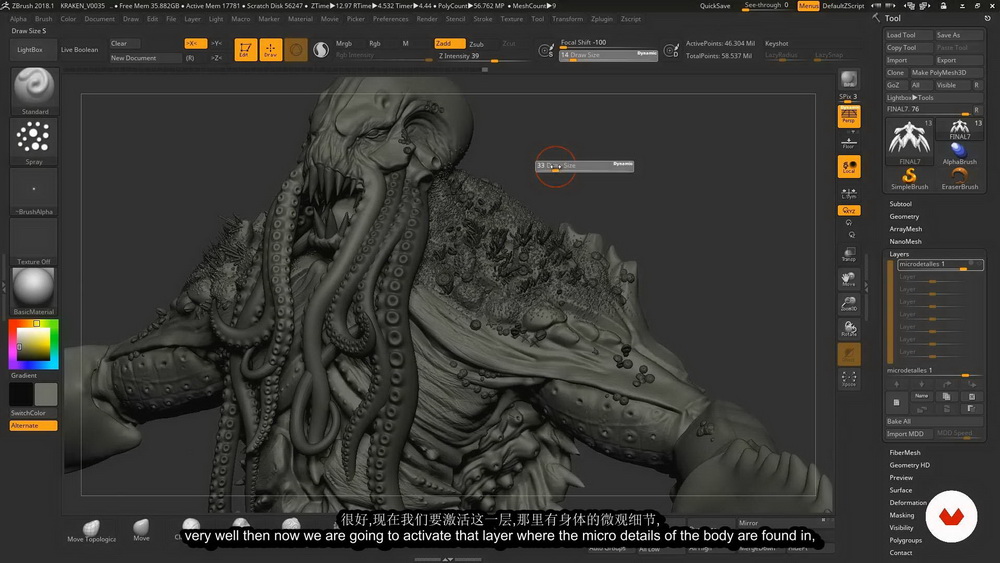Expand the FiberMesh section

coord(904,453)
